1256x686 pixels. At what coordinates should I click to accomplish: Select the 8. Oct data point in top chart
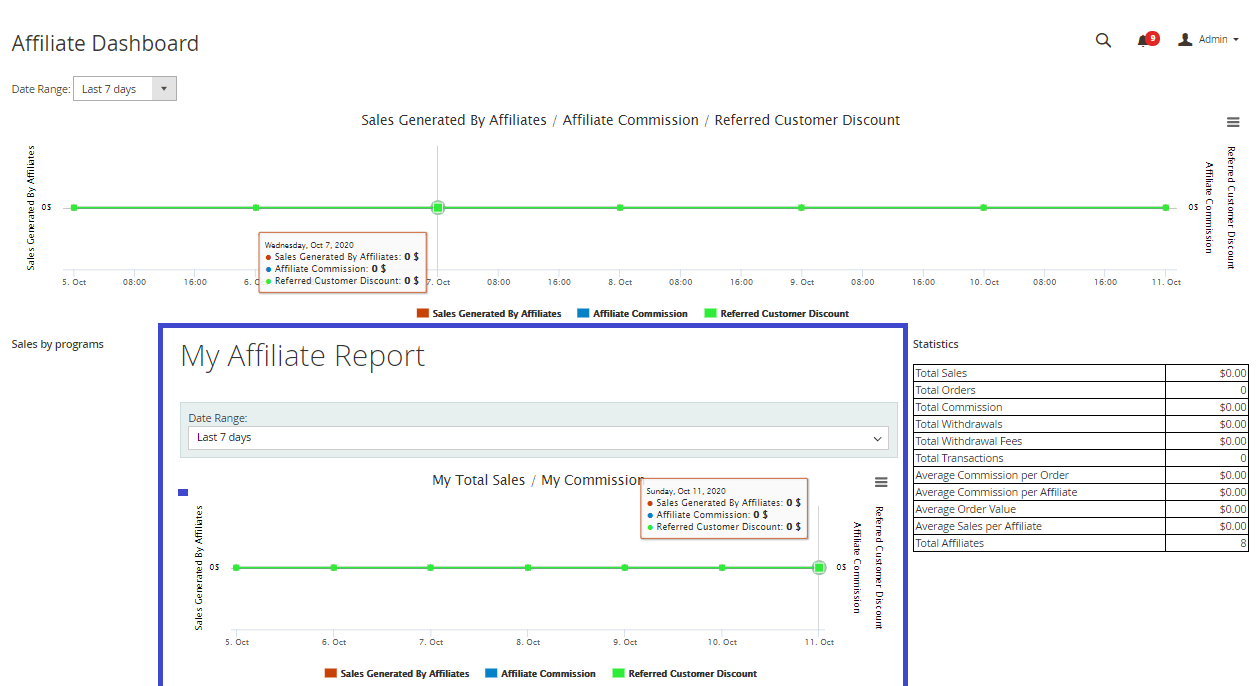[620, 207]
